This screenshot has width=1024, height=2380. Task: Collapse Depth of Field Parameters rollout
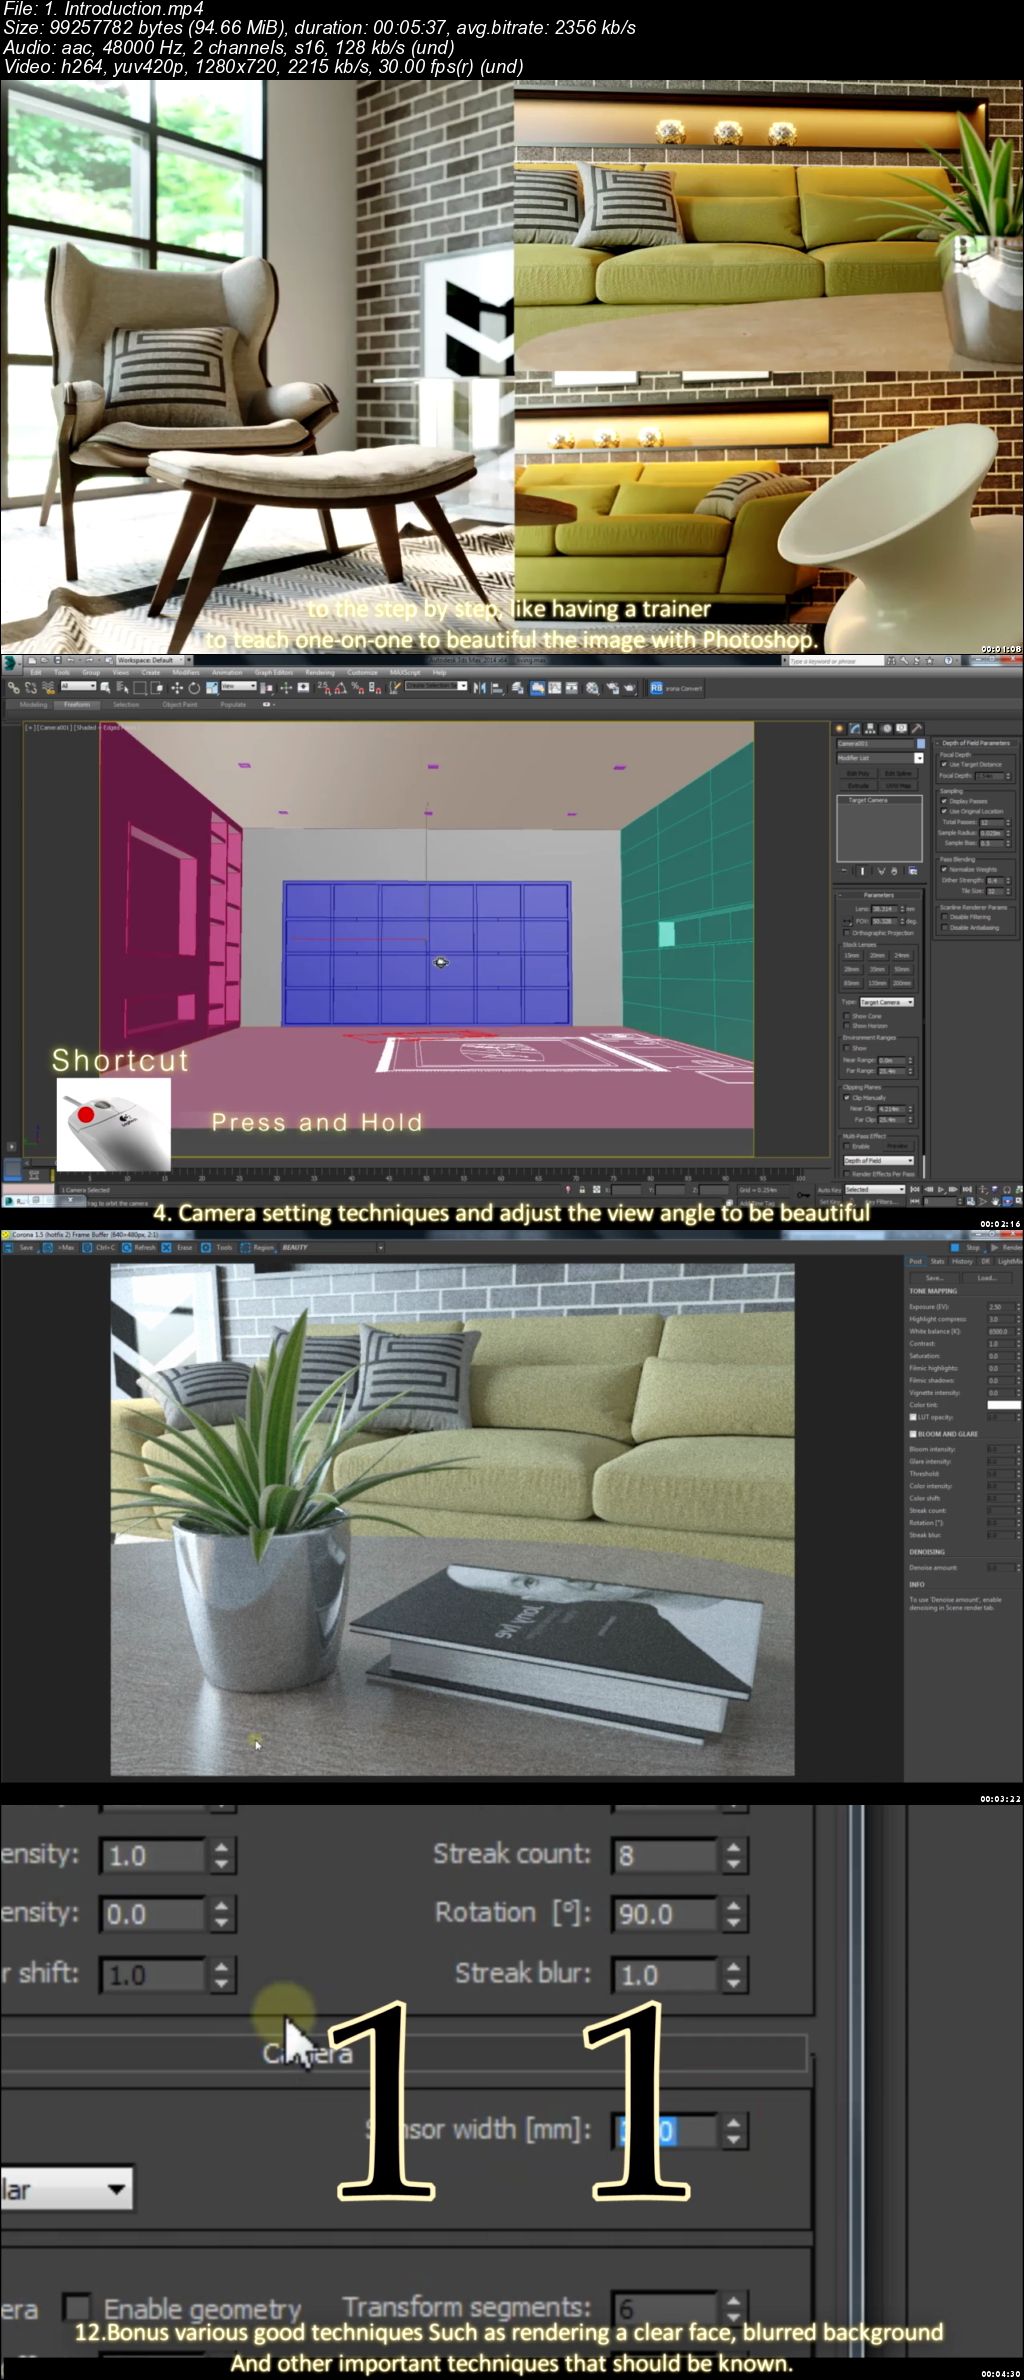click(976, 743)
